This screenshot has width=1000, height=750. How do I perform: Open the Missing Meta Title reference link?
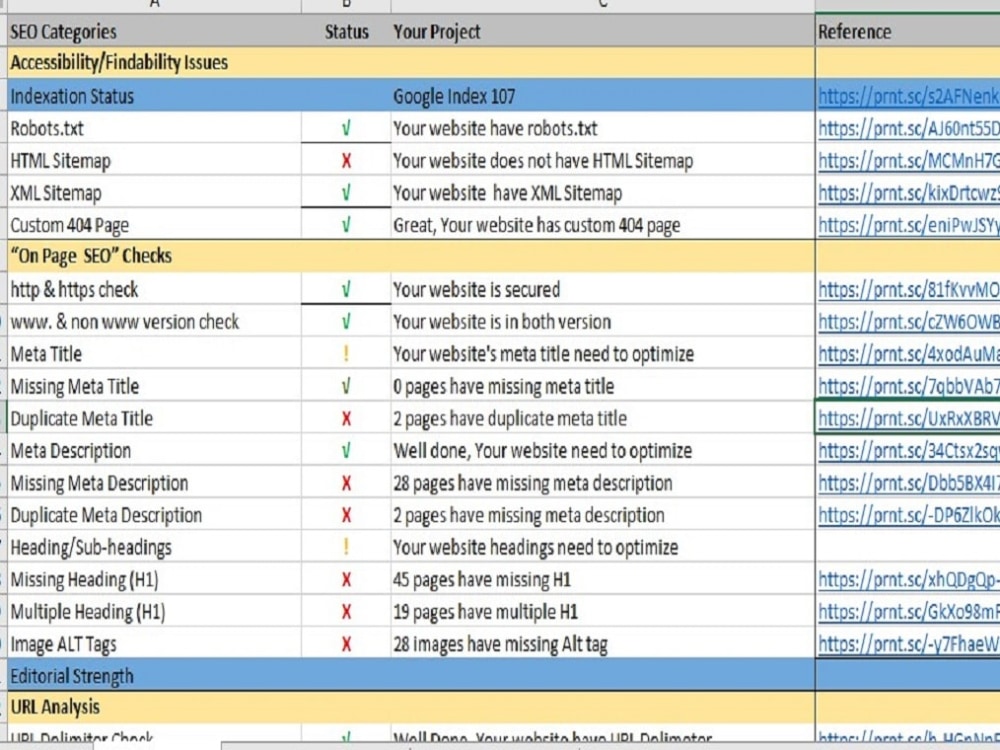click(x=909, y=386)
